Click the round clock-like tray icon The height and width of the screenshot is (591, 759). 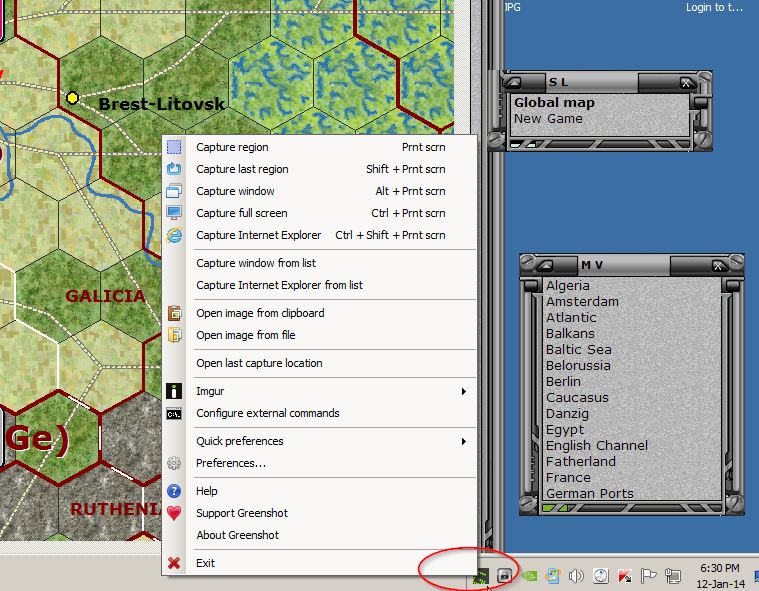click(x=601, y=576)
